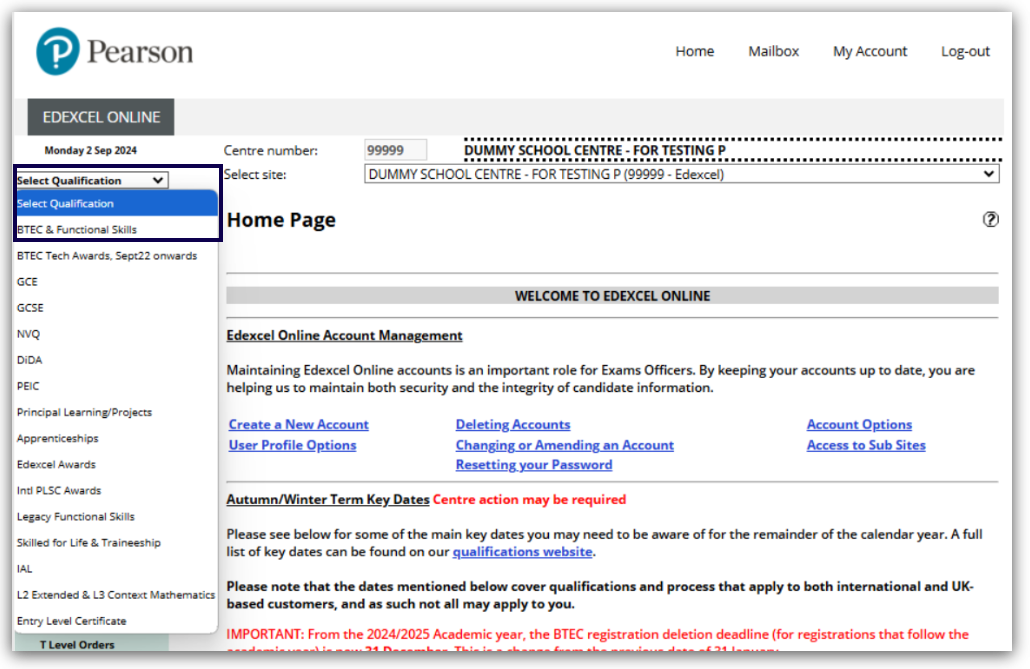Choose the highlighted Select Qualification option
This screenshot has width=1030, height=669.
(x=117, y=204)
